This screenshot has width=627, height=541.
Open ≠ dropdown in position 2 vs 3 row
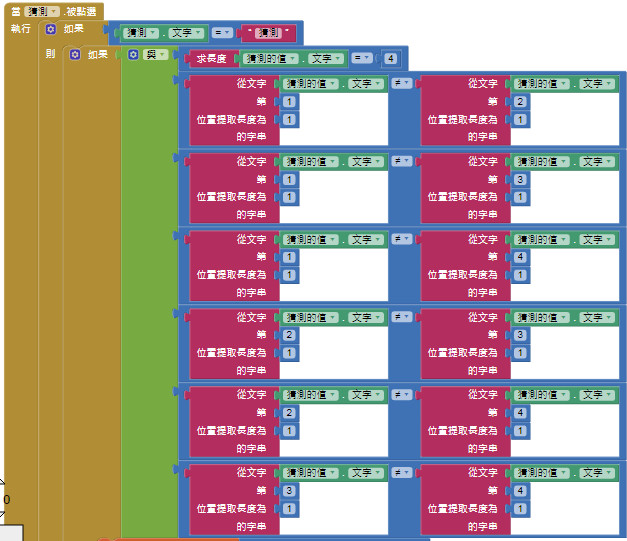tap(401, 317)
